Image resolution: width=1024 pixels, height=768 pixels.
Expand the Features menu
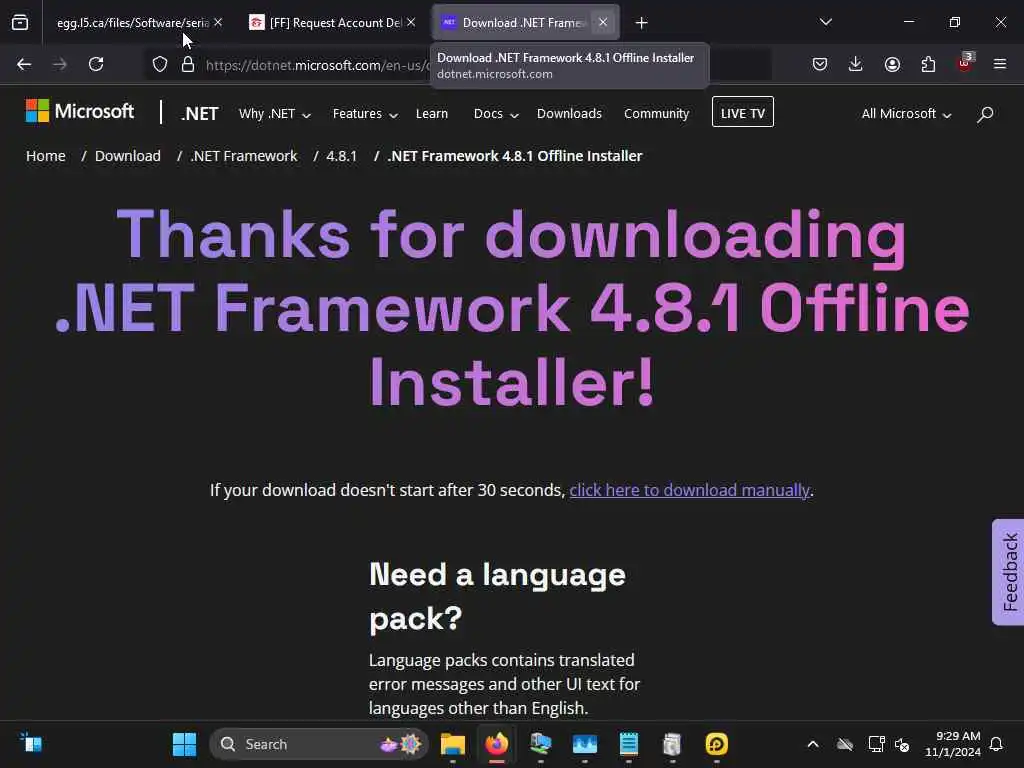pos(365,114)
